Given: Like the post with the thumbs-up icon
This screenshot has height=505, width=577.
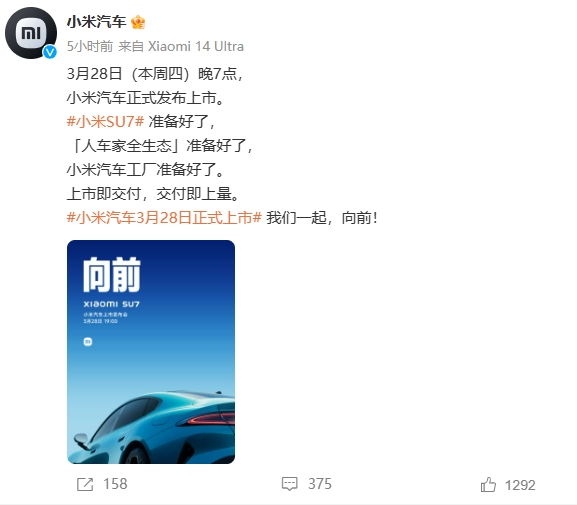Looking at the screenshot, I should pyautogui.click(x=488, y=484).
